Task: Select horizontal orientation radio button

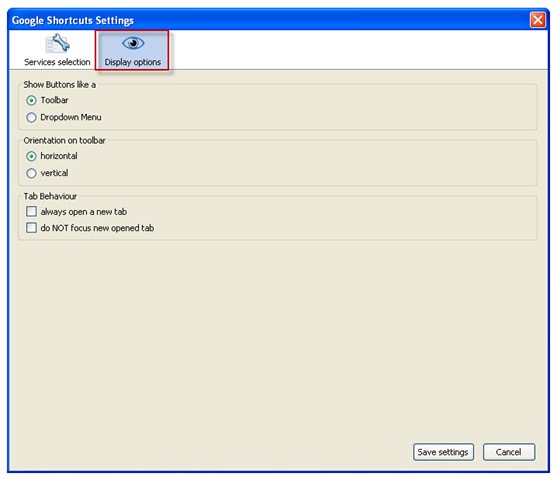Action: coord(31,156)
